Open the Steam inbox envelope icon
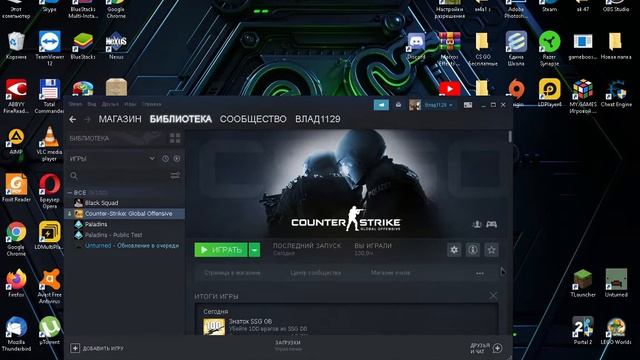 point(398,105)
